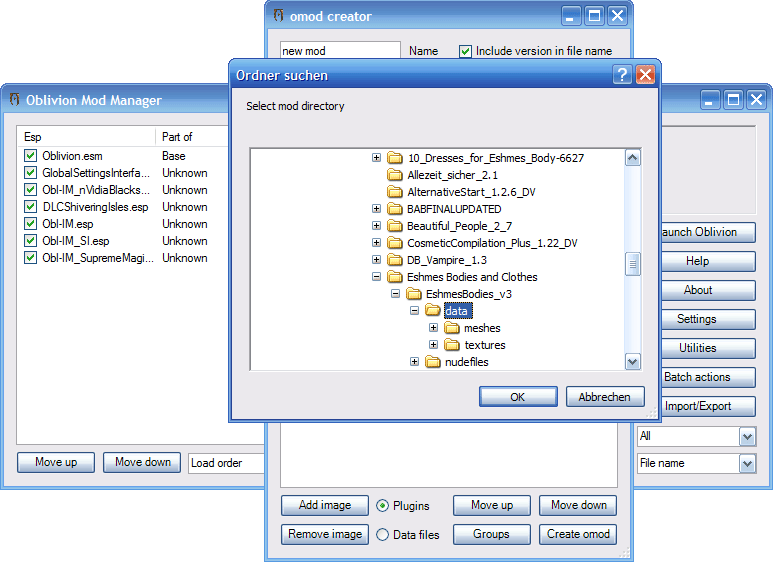Screen dimensions: 774x563
Task: Confirm folder selection with OK
Action: [518, 397]
